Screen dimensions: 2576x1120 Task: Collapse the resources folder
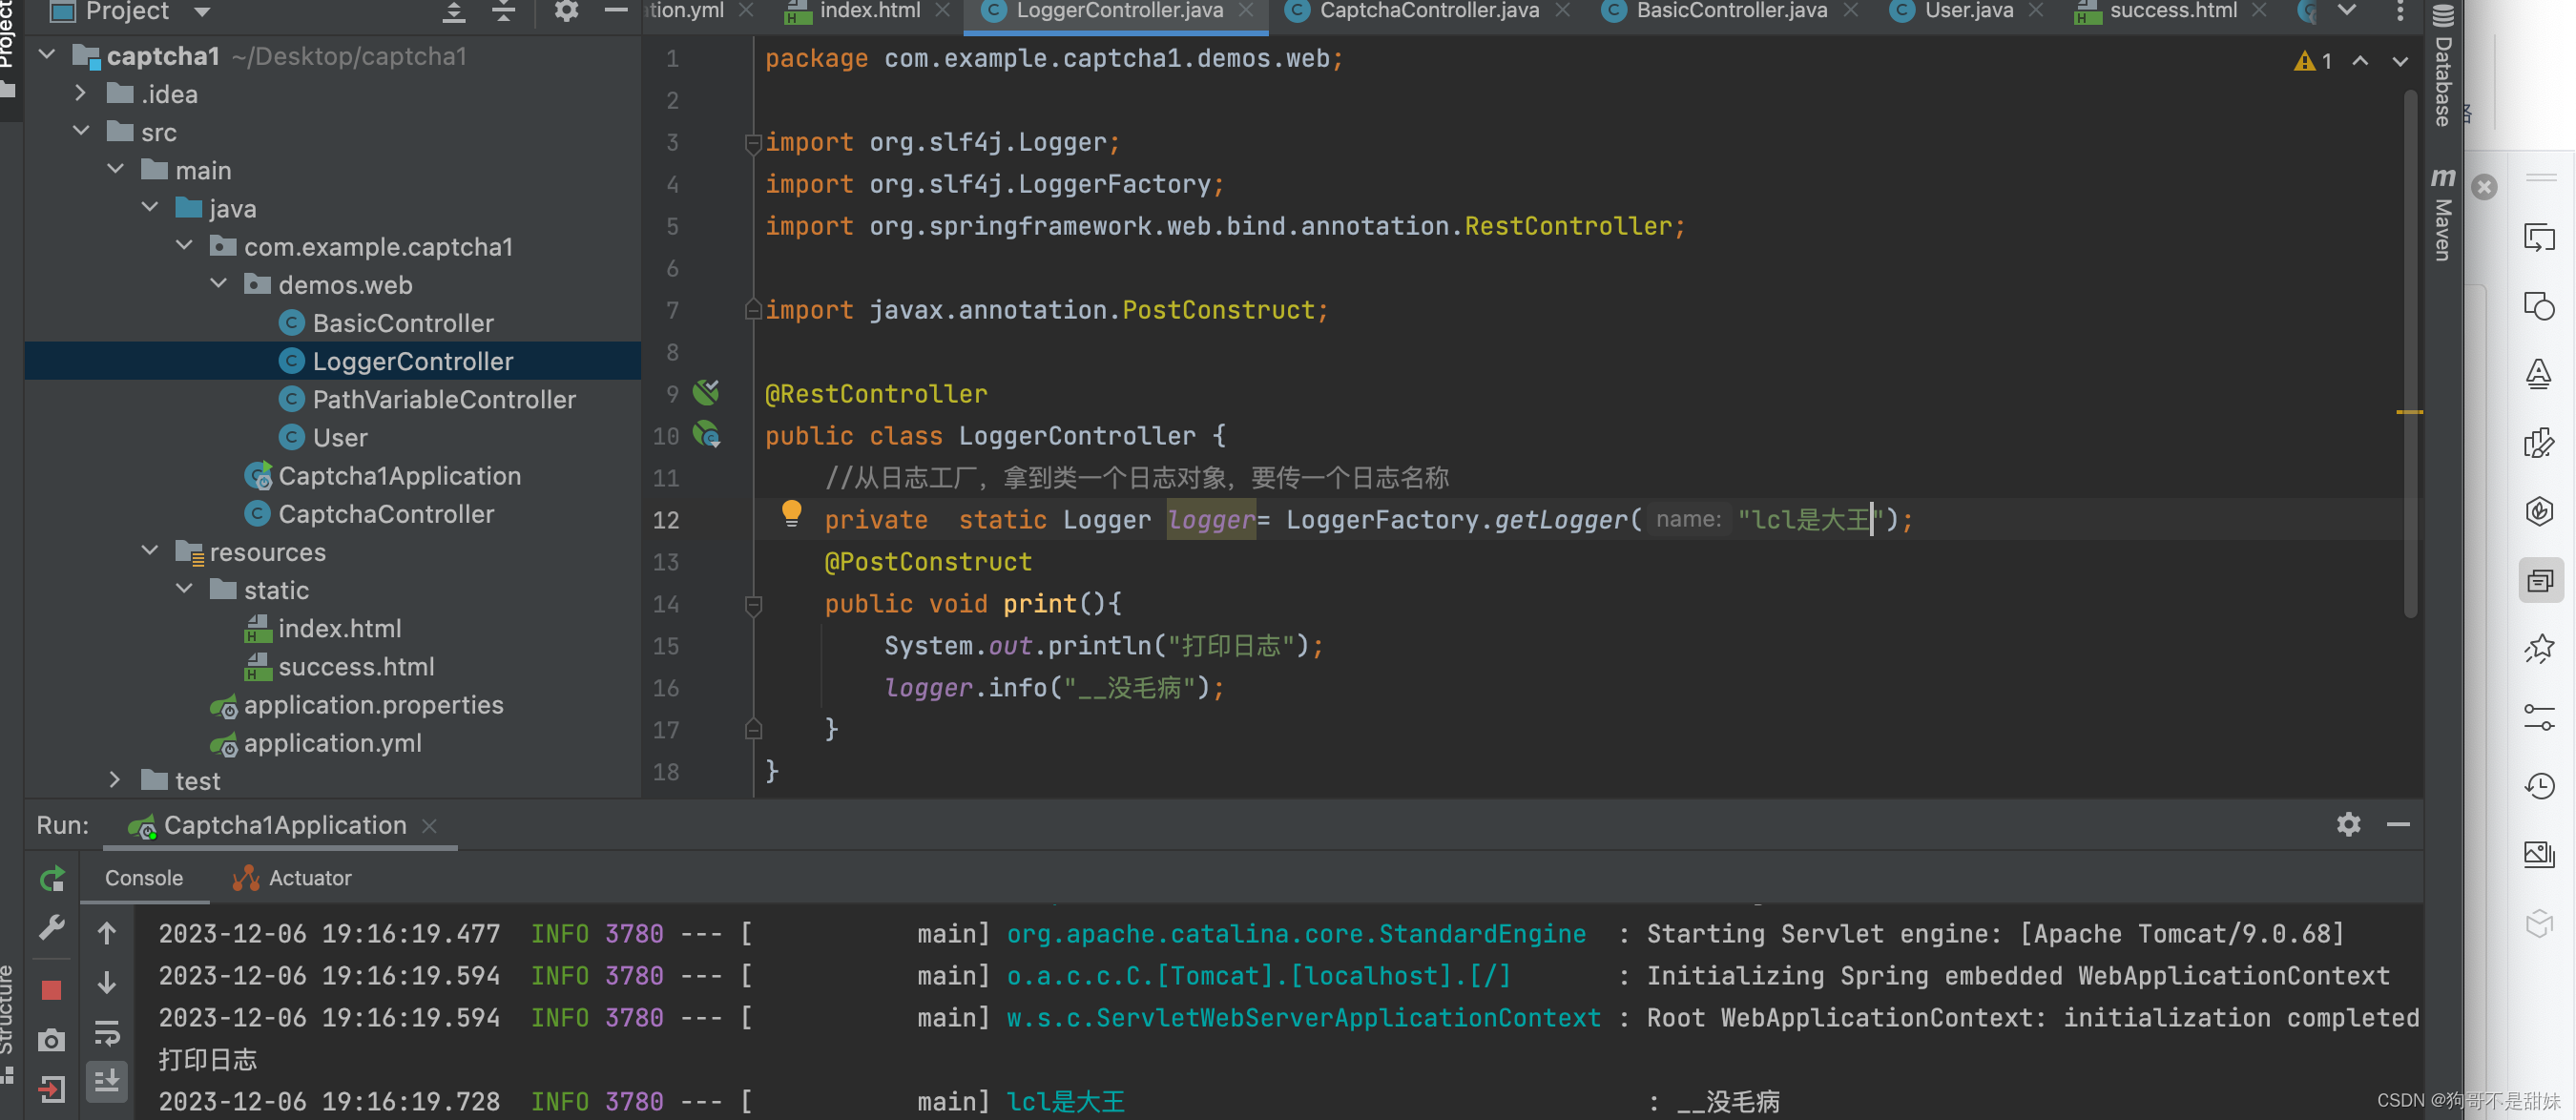[150, 550]
